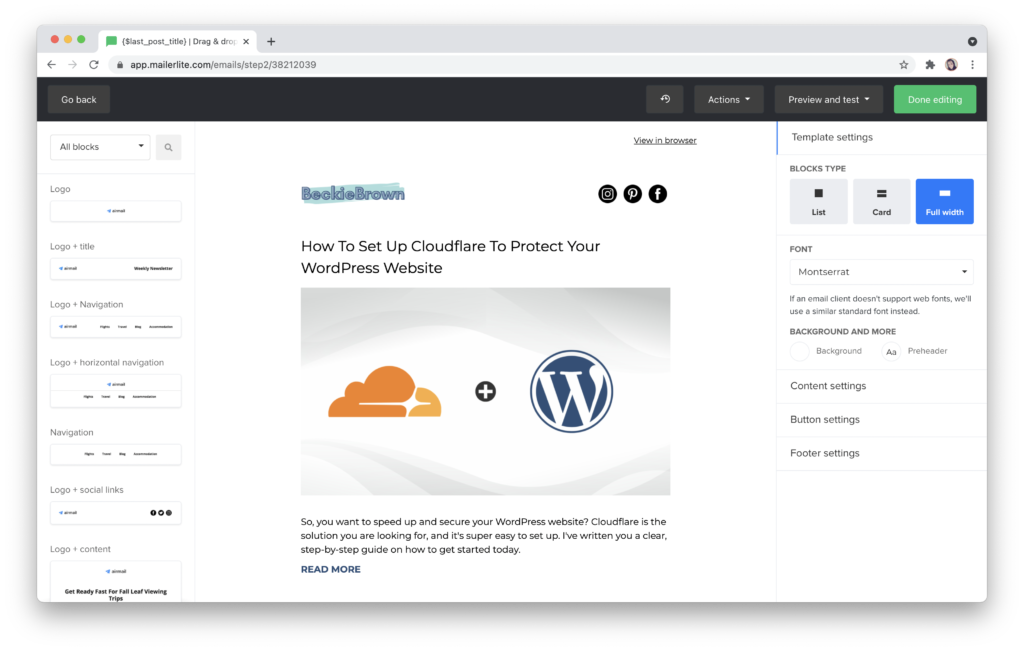Open the Chrome profile avatar

click(952, 65)
